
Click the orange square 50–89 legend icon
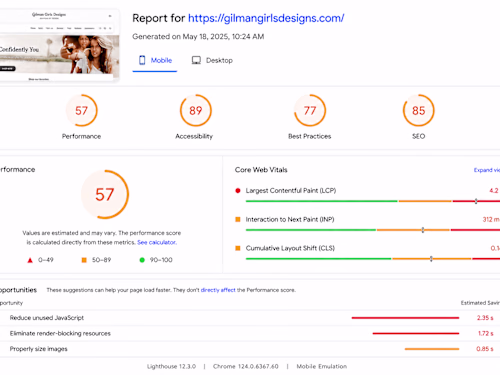(x=84, y=260)
